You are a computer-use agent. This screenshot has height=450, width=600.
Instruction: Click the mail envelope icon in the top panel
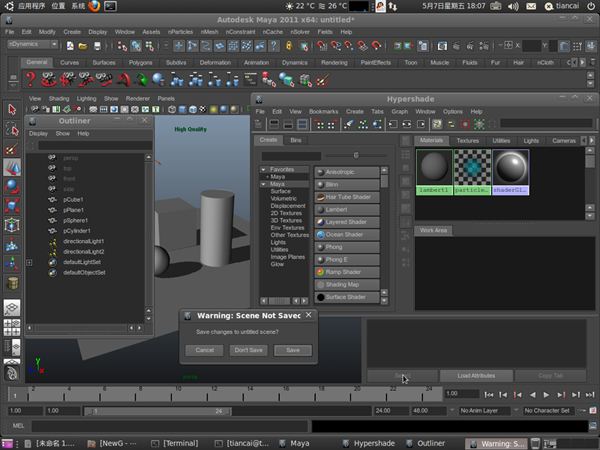(531, 6)
